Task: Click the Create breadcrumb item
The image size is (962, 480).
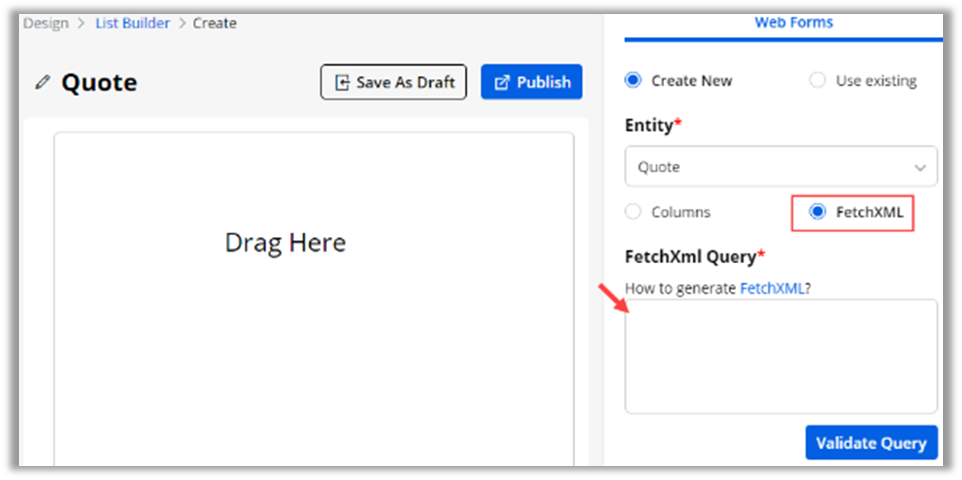Action: point(214,22)
